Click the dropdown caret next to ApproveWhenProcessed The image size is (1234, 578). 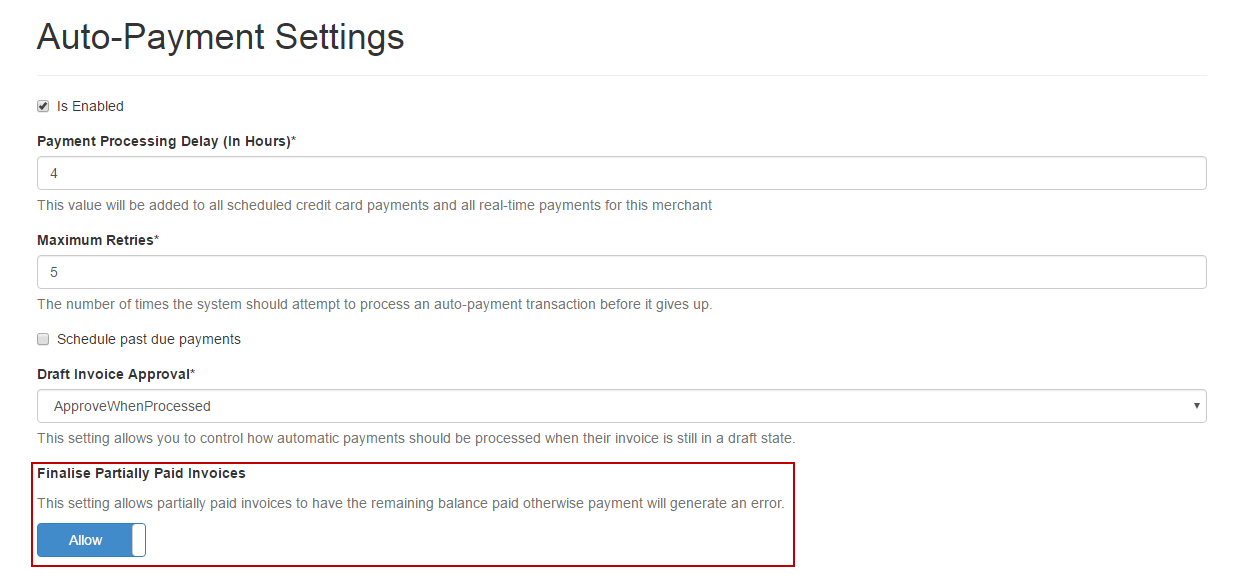click(1196, 406)
